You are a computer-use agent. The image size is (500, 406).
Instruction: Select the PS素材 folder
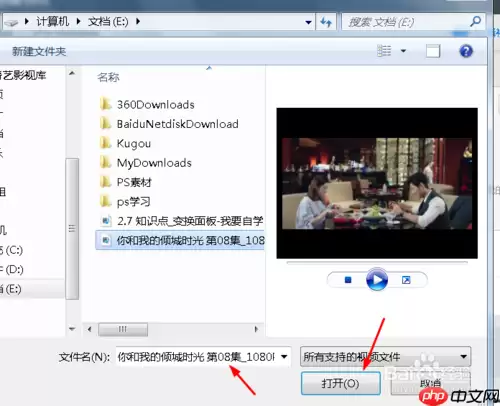126,182
